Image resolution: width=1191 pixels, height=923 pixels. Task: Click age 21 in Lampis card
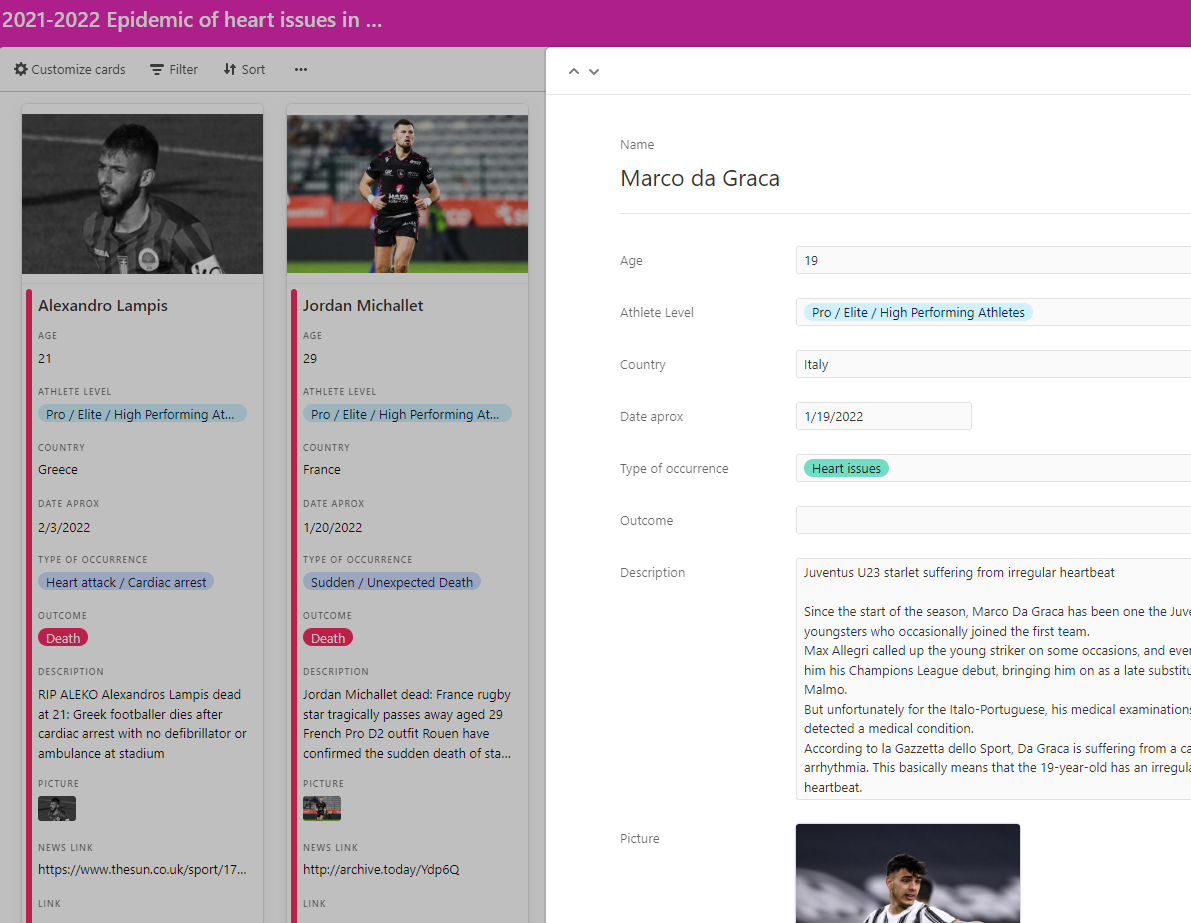(x=45, y=359)
